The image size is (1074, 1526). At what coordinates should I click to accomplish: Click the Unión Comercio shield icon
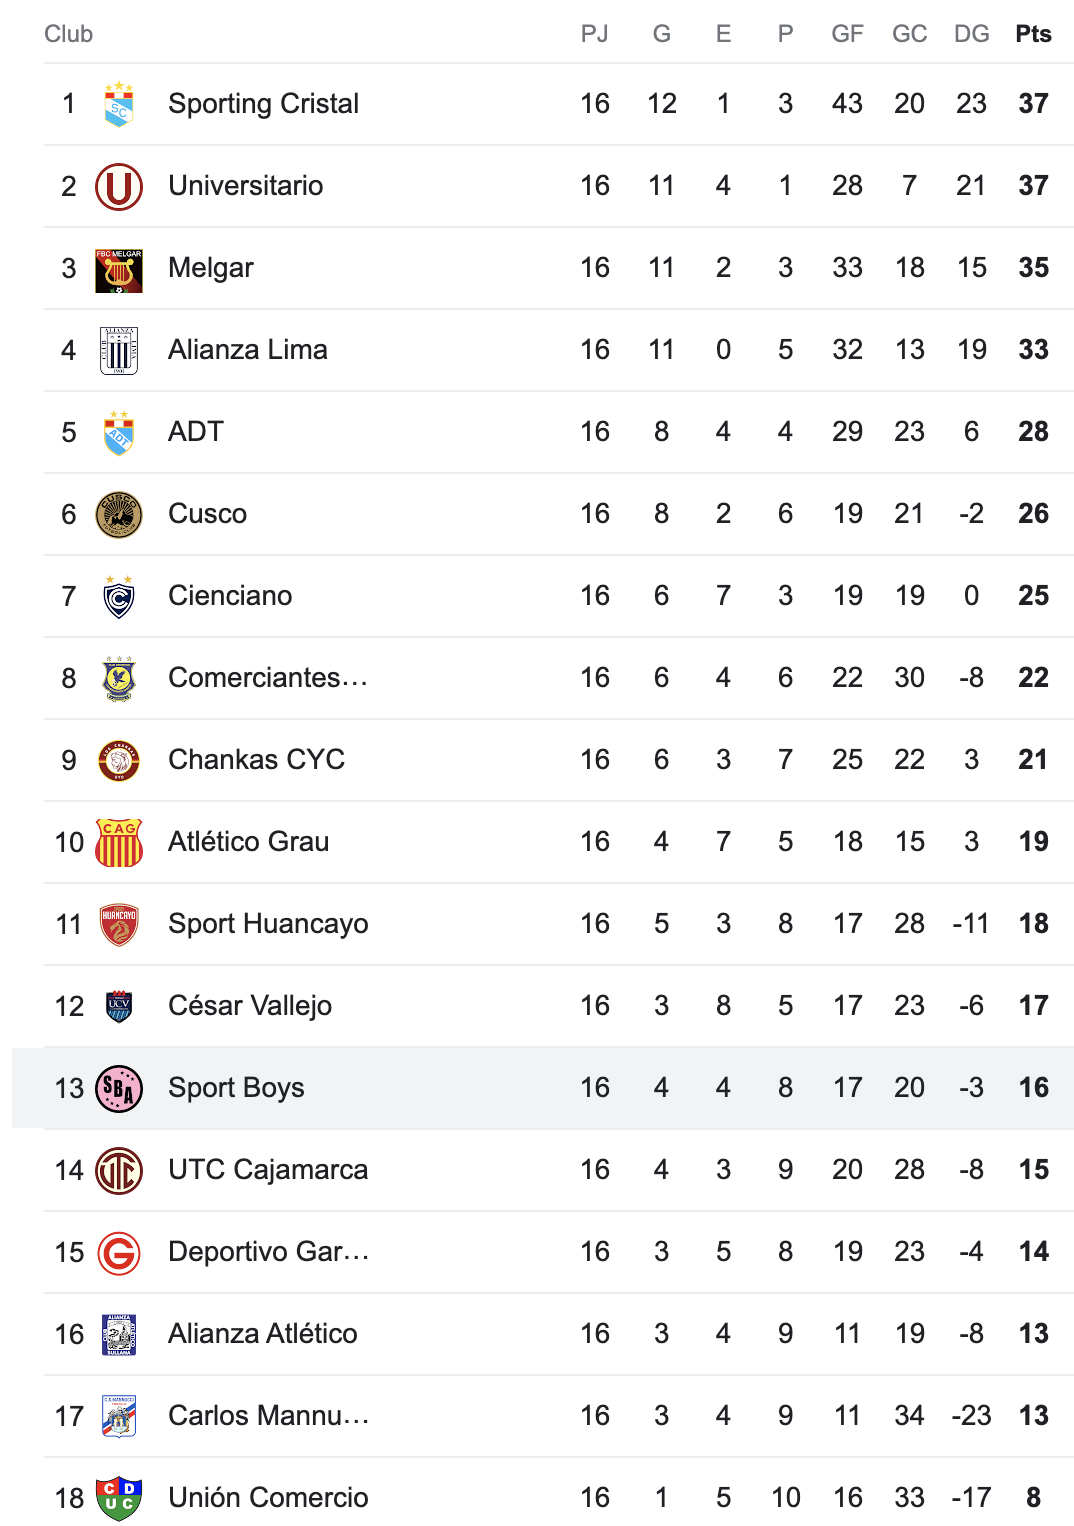click(119, 1498)
